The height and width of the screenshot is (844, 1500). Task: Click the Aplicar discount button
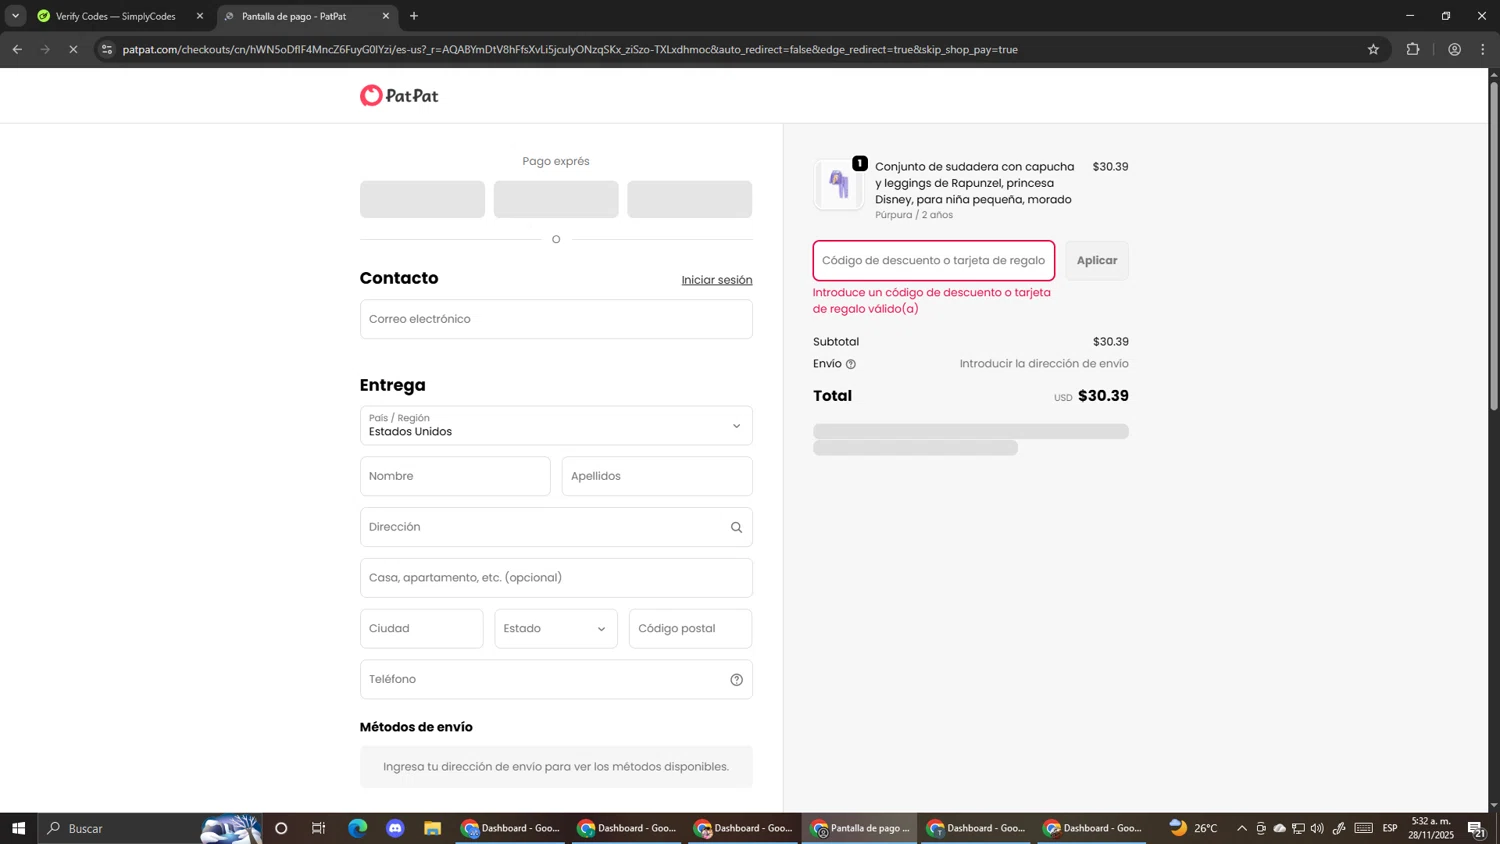click(1097, 261)
